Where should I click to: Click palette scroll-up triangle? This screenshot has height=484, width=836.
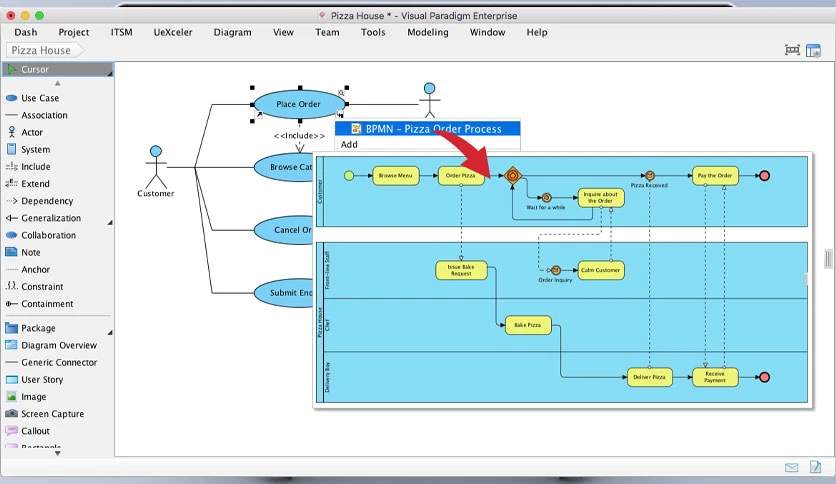click(58, 83)
